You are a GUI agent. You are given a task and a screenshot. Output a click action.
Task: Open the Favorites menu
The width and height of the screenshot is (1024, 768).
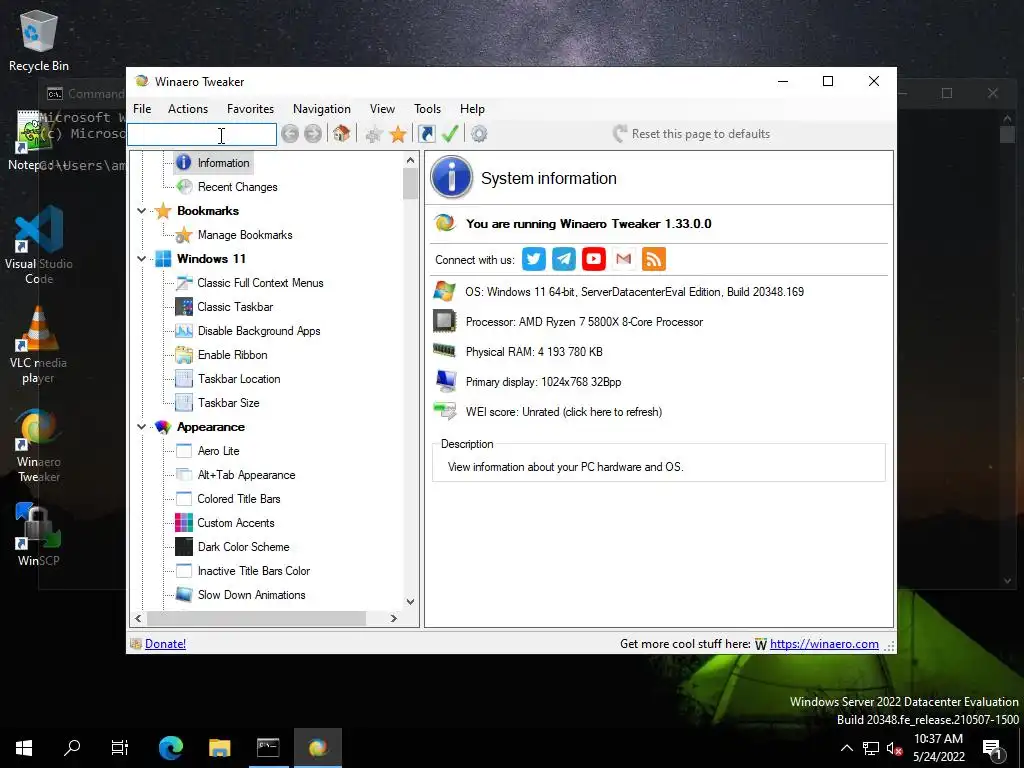tap(250, 109)
